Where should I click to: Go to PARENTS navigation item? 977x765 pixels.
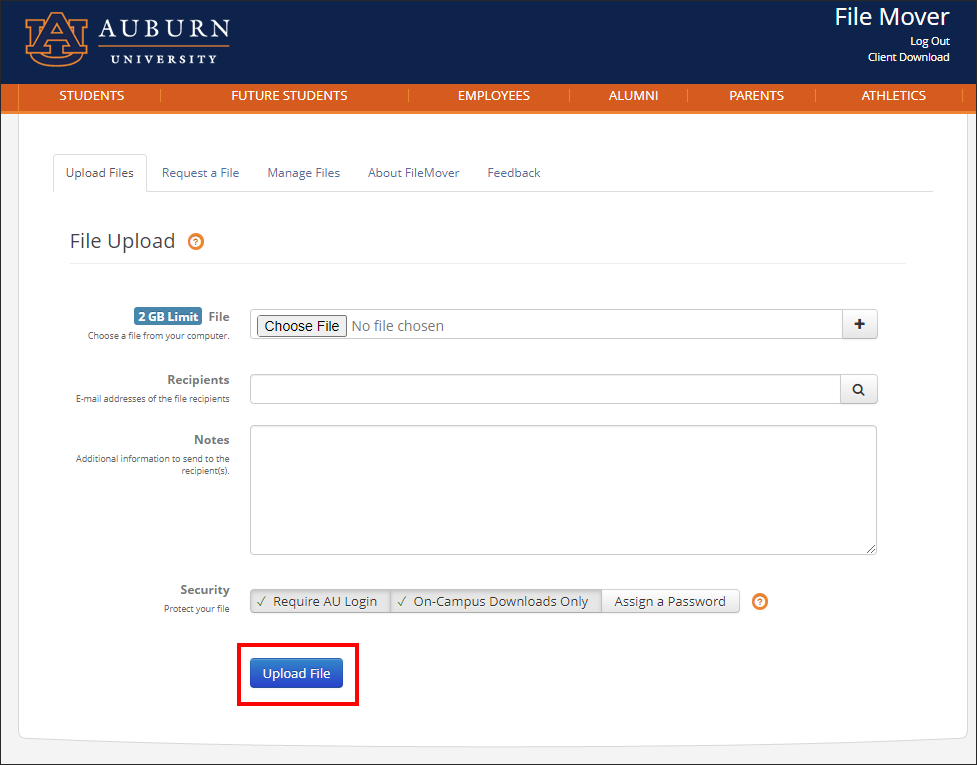[x=756, y=96]
